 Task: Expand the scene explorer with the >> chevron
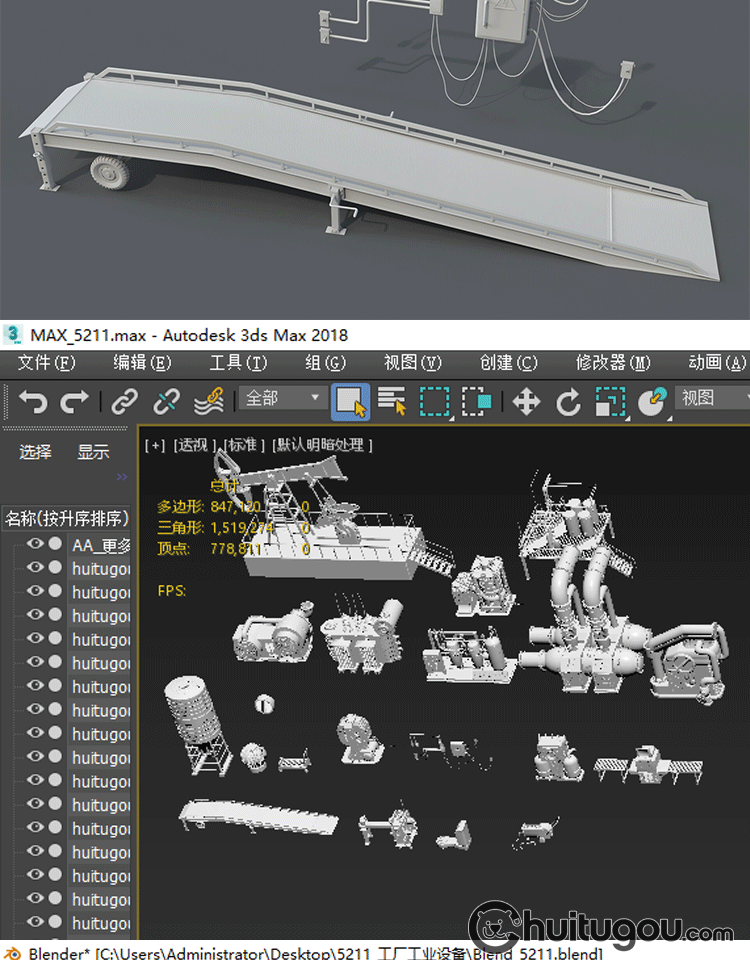pyautogui.click(x=122, y=477)
